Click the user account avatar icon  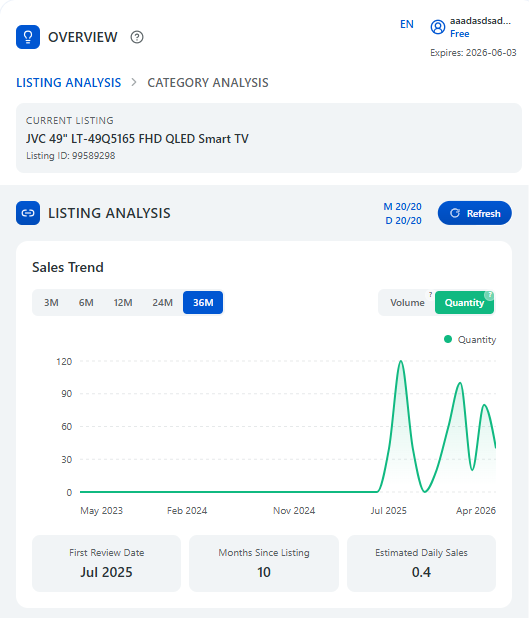click(x=438, y=27)
